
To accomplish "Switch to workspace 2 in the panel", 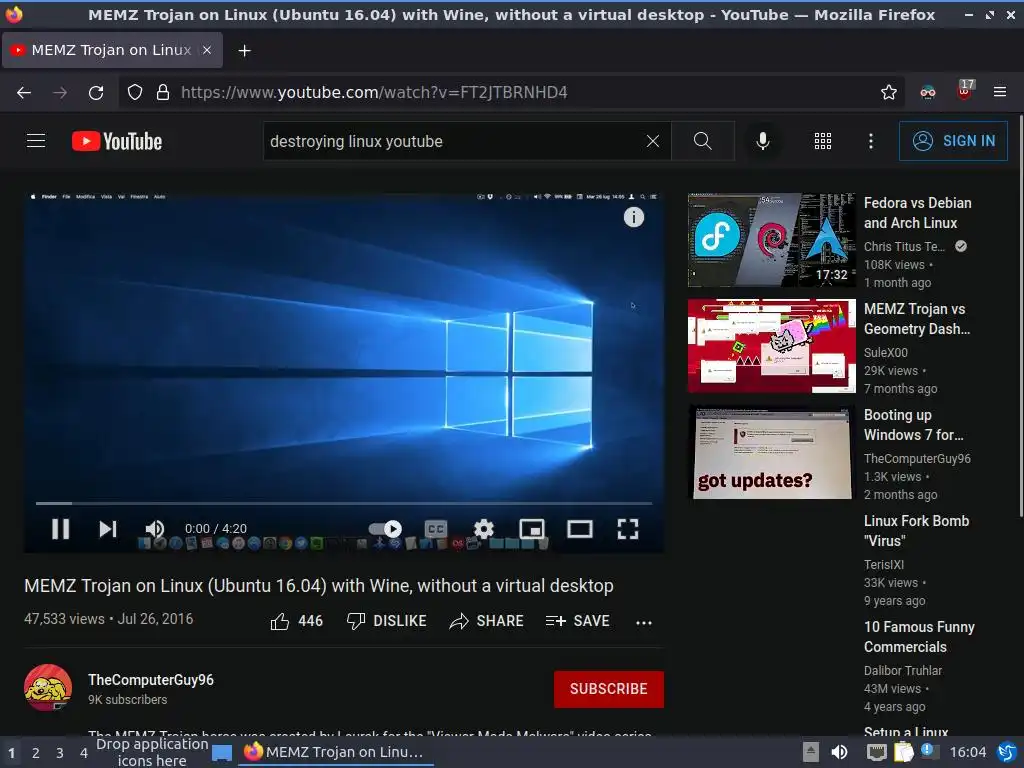I will pyautogui.click(x=36, y=753).
